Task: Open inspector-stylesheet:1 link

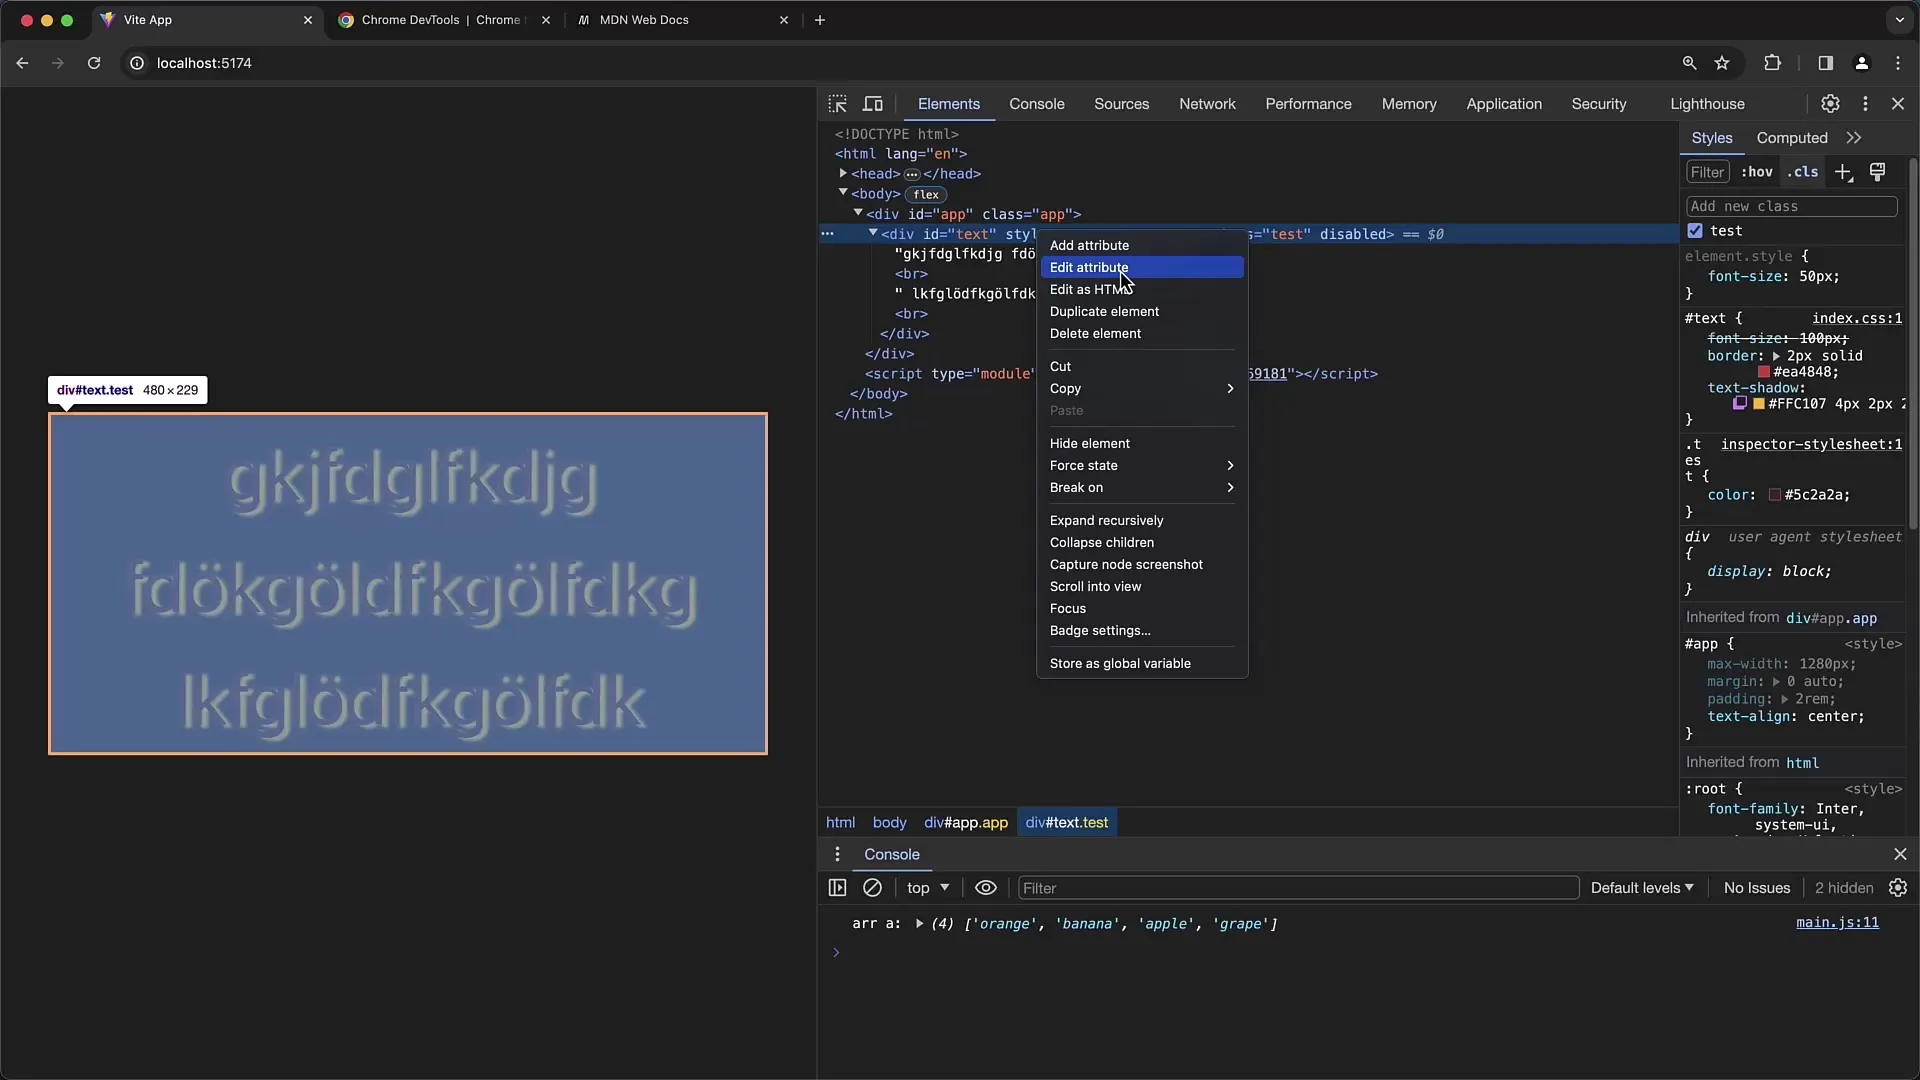Action: (x=1811, y=444)
